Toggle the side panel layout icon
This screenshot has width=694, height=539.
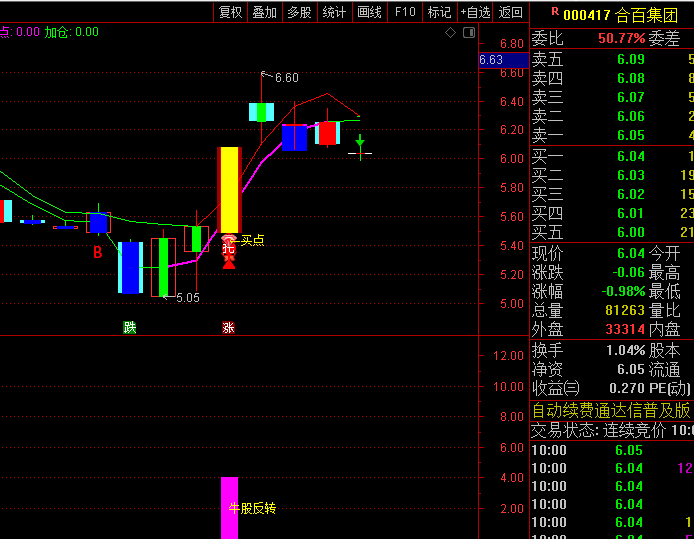tap(469, 32)
